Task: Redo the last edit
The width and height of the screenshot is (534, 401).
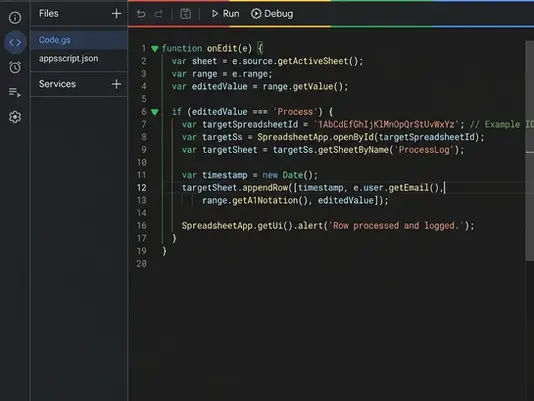Action: [159, 14]
